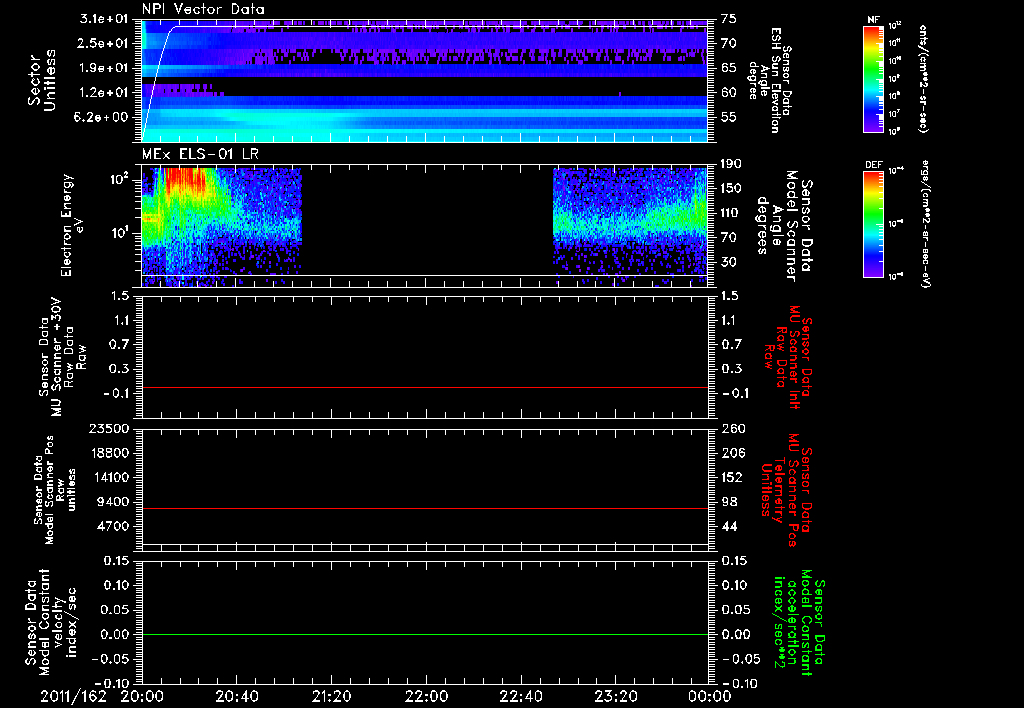
Task: Click the 75 degree elevation tick label
Action: pyautogui.click(x=729, y=19)
